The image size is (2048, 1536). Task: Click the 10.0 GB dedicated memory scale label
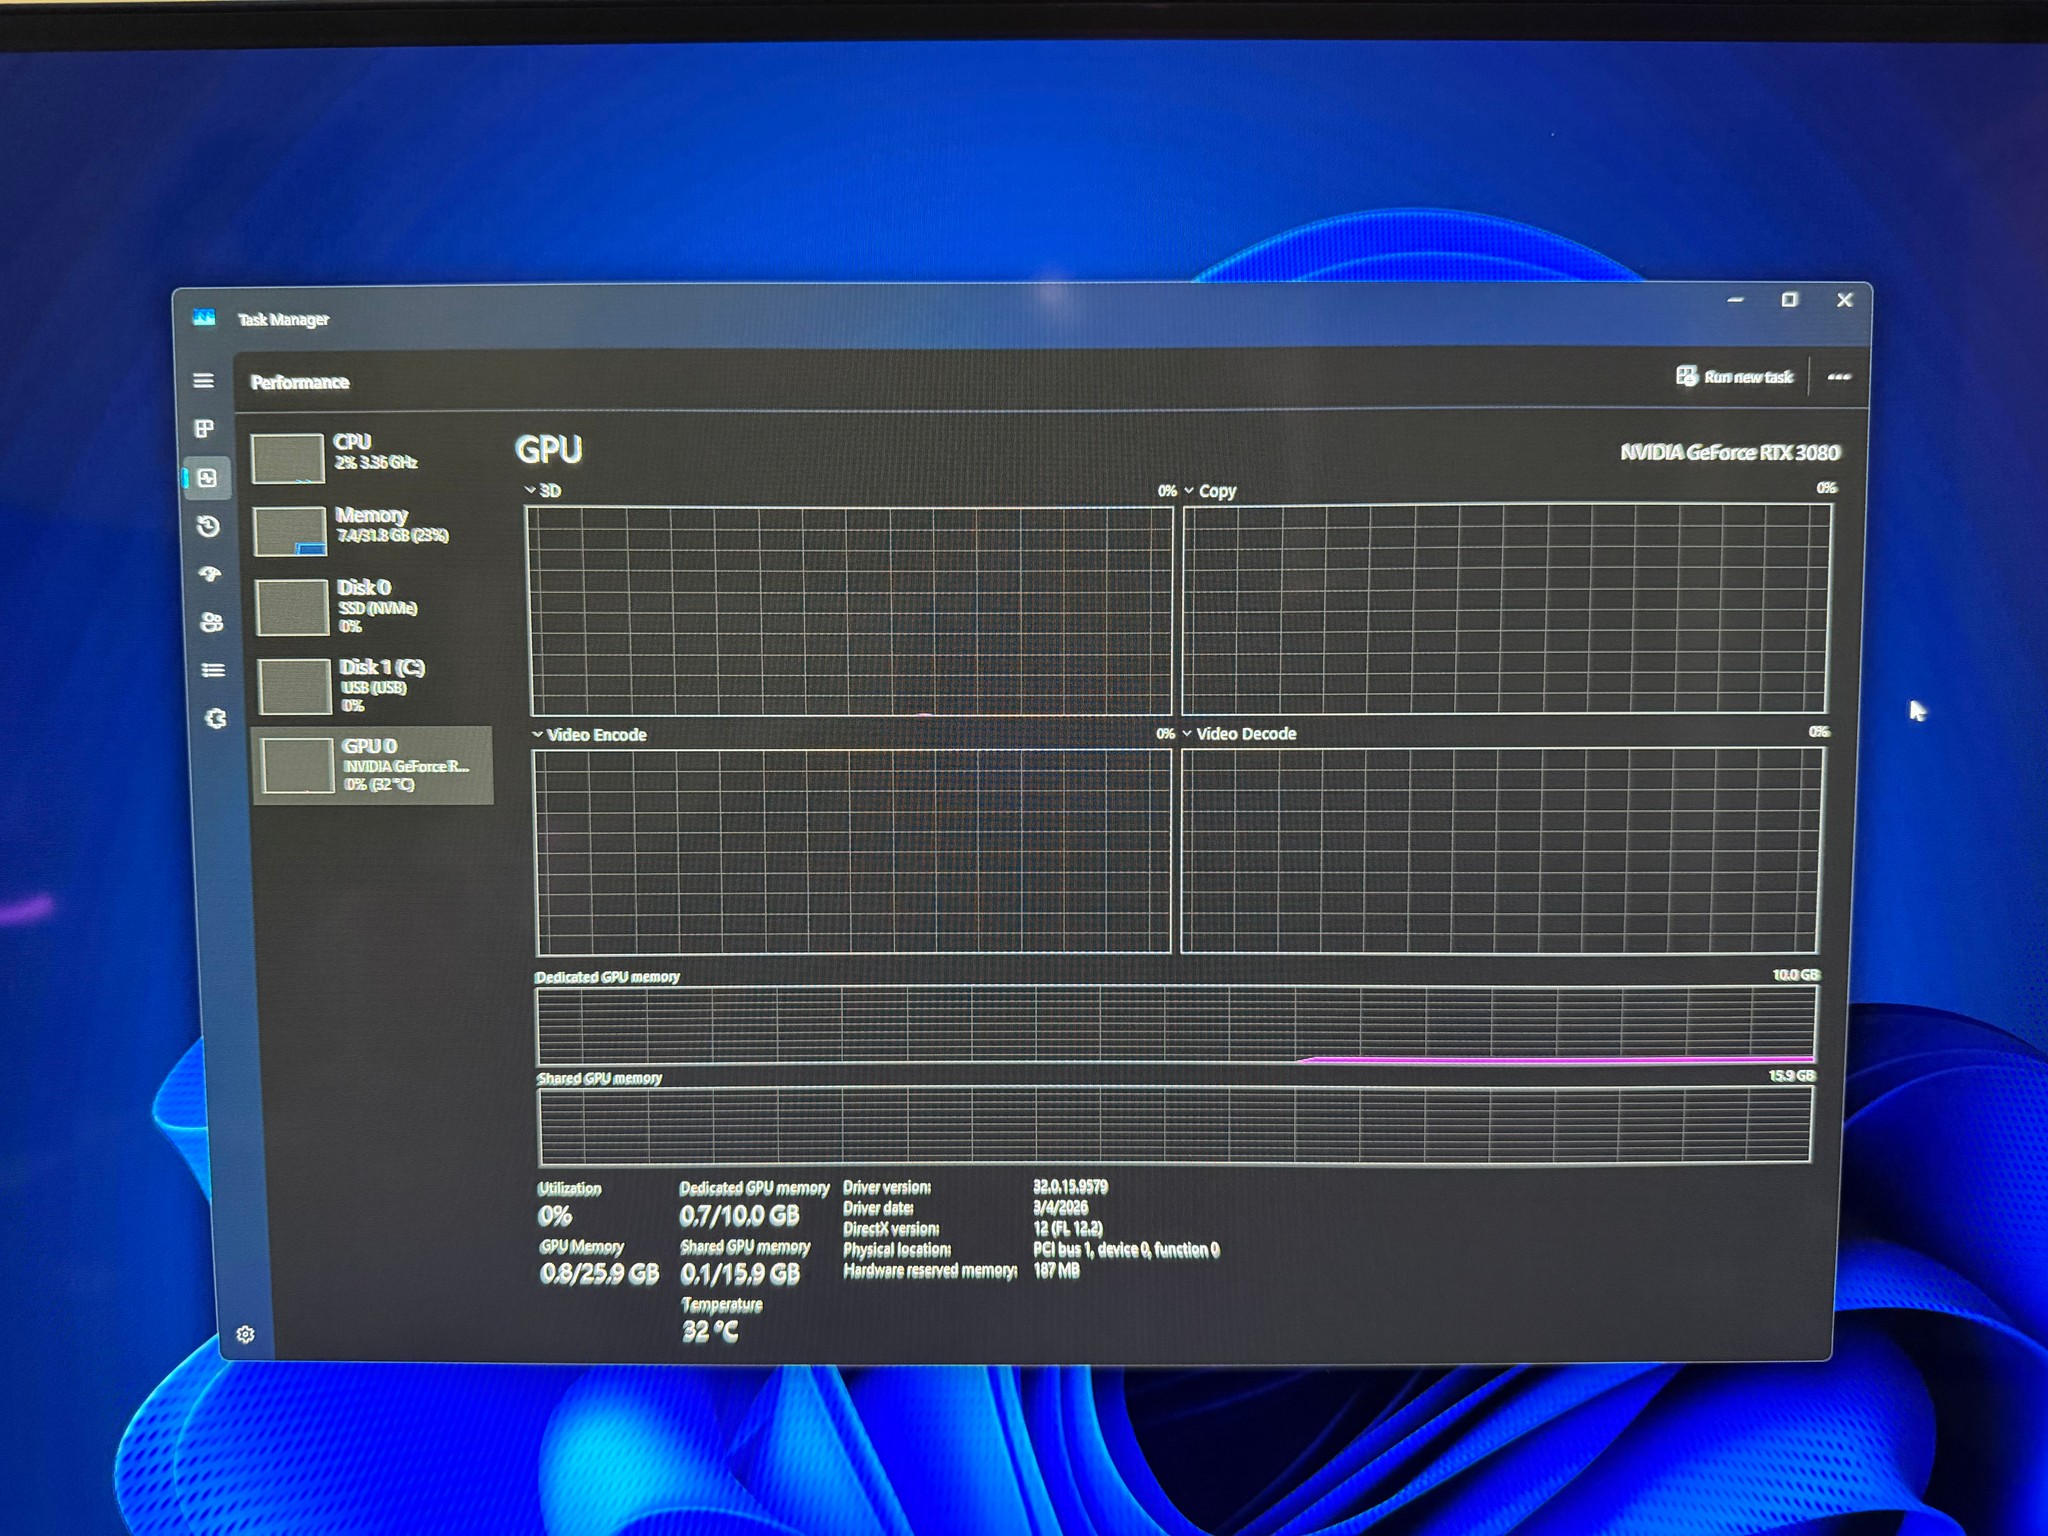1796,975
